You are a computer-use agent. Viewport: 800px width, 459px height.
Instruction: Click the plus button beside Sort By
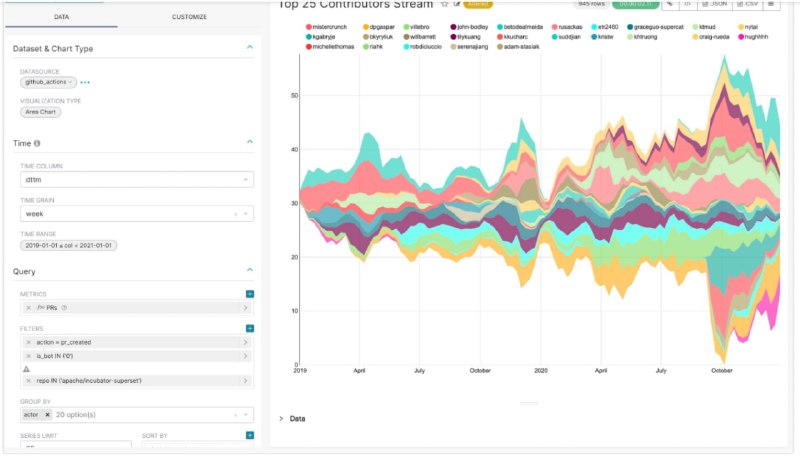[x=249, y=435]
